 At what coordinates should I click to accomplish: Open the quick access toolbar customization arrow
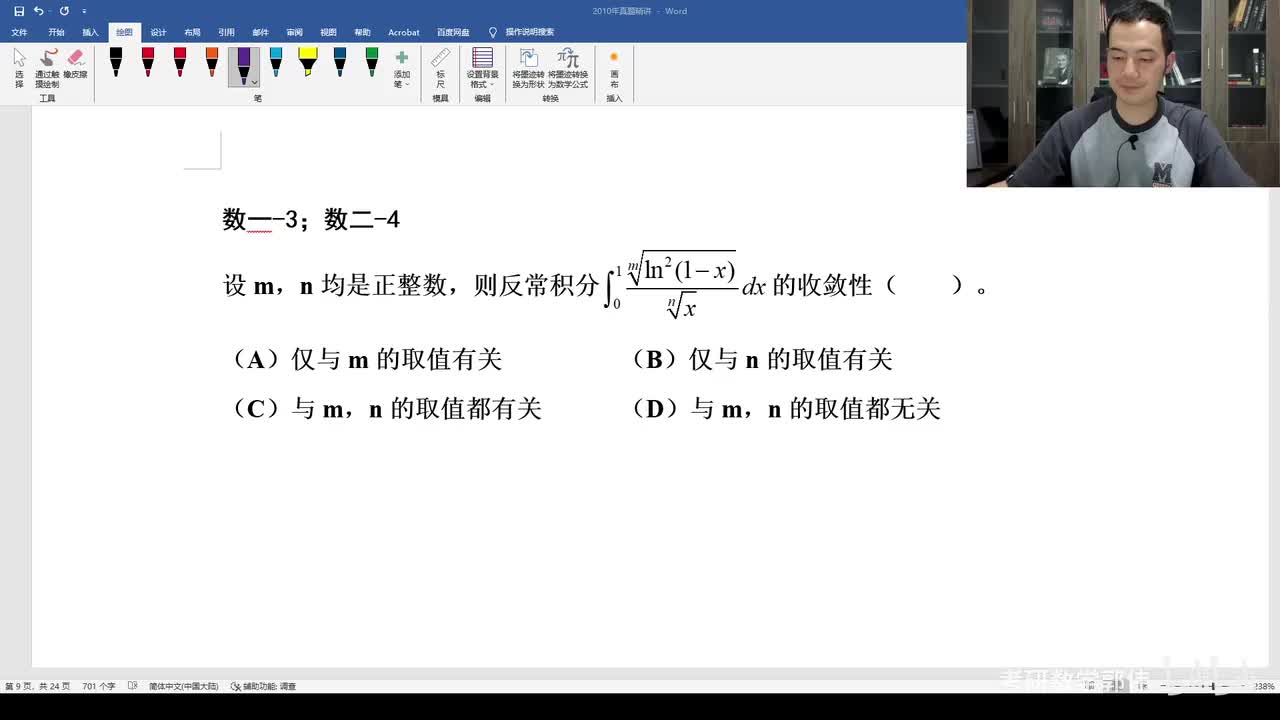click(85, 11)
